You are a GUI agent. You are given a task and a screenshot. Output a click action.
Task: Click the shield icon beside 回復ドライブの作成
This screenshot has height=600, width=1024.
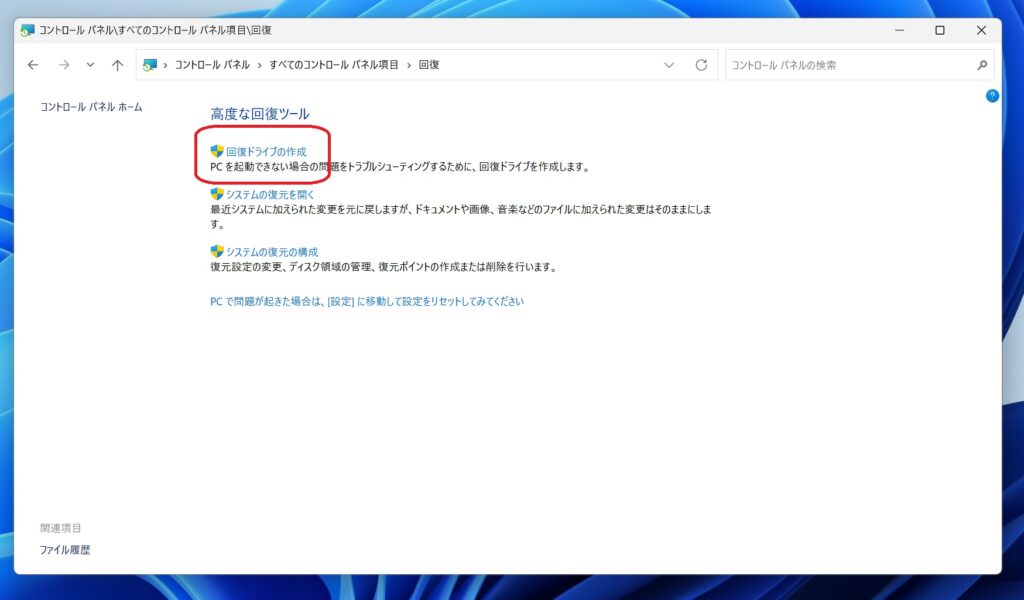(217, 151)
